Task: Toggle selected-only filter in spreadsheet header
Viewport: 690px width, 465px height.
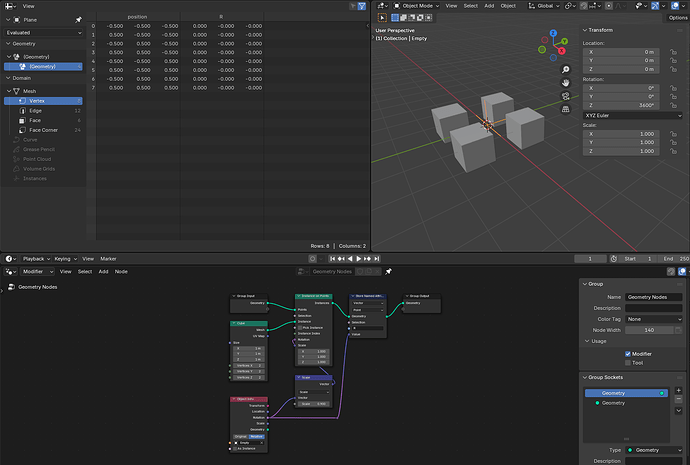Action: point(353,6)
